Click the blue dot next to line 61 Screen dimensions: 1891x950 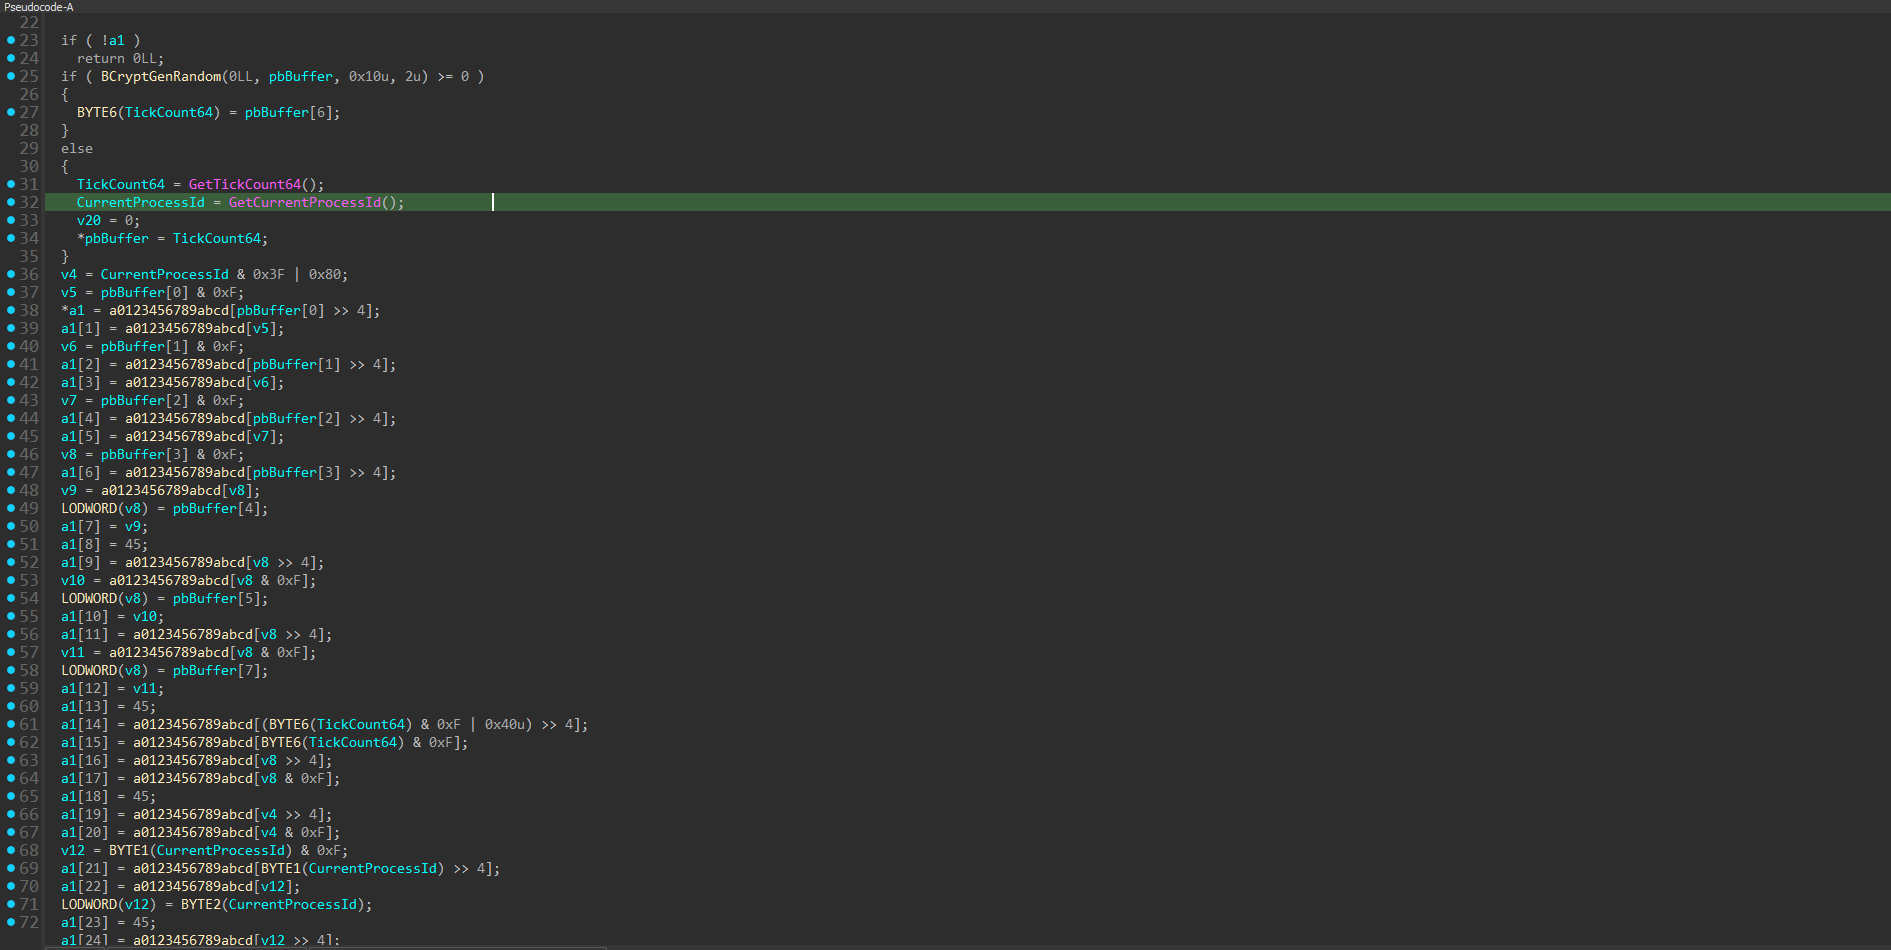click(11, 724)
